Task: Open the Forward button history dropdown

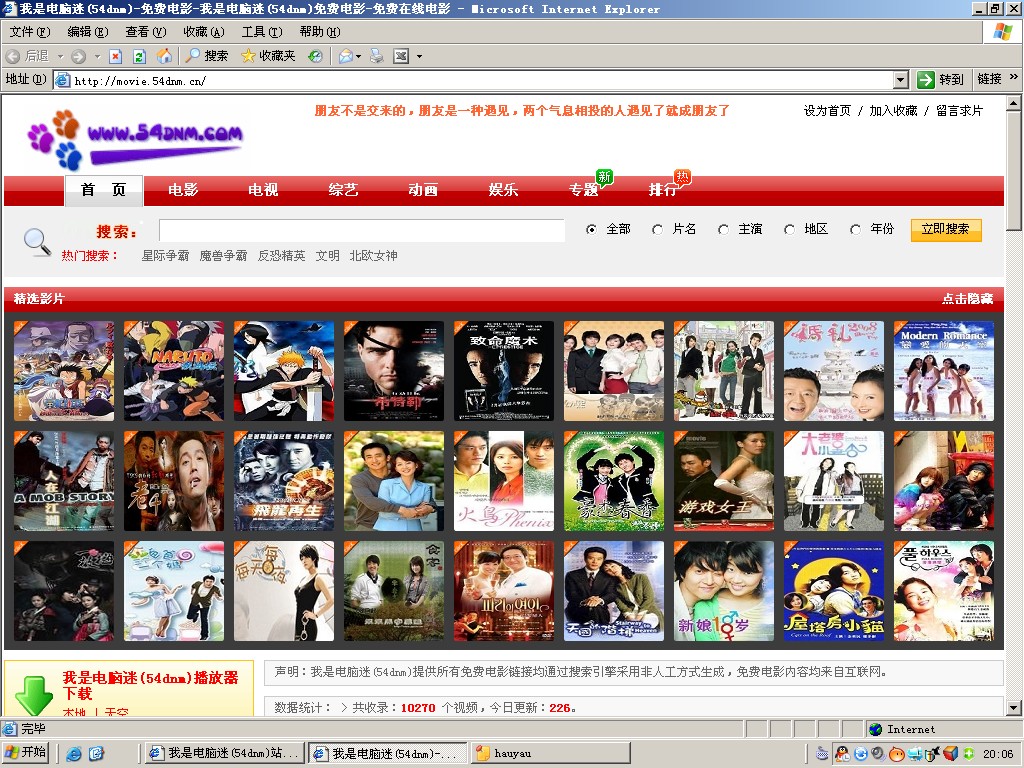Action: click(97, 57)
